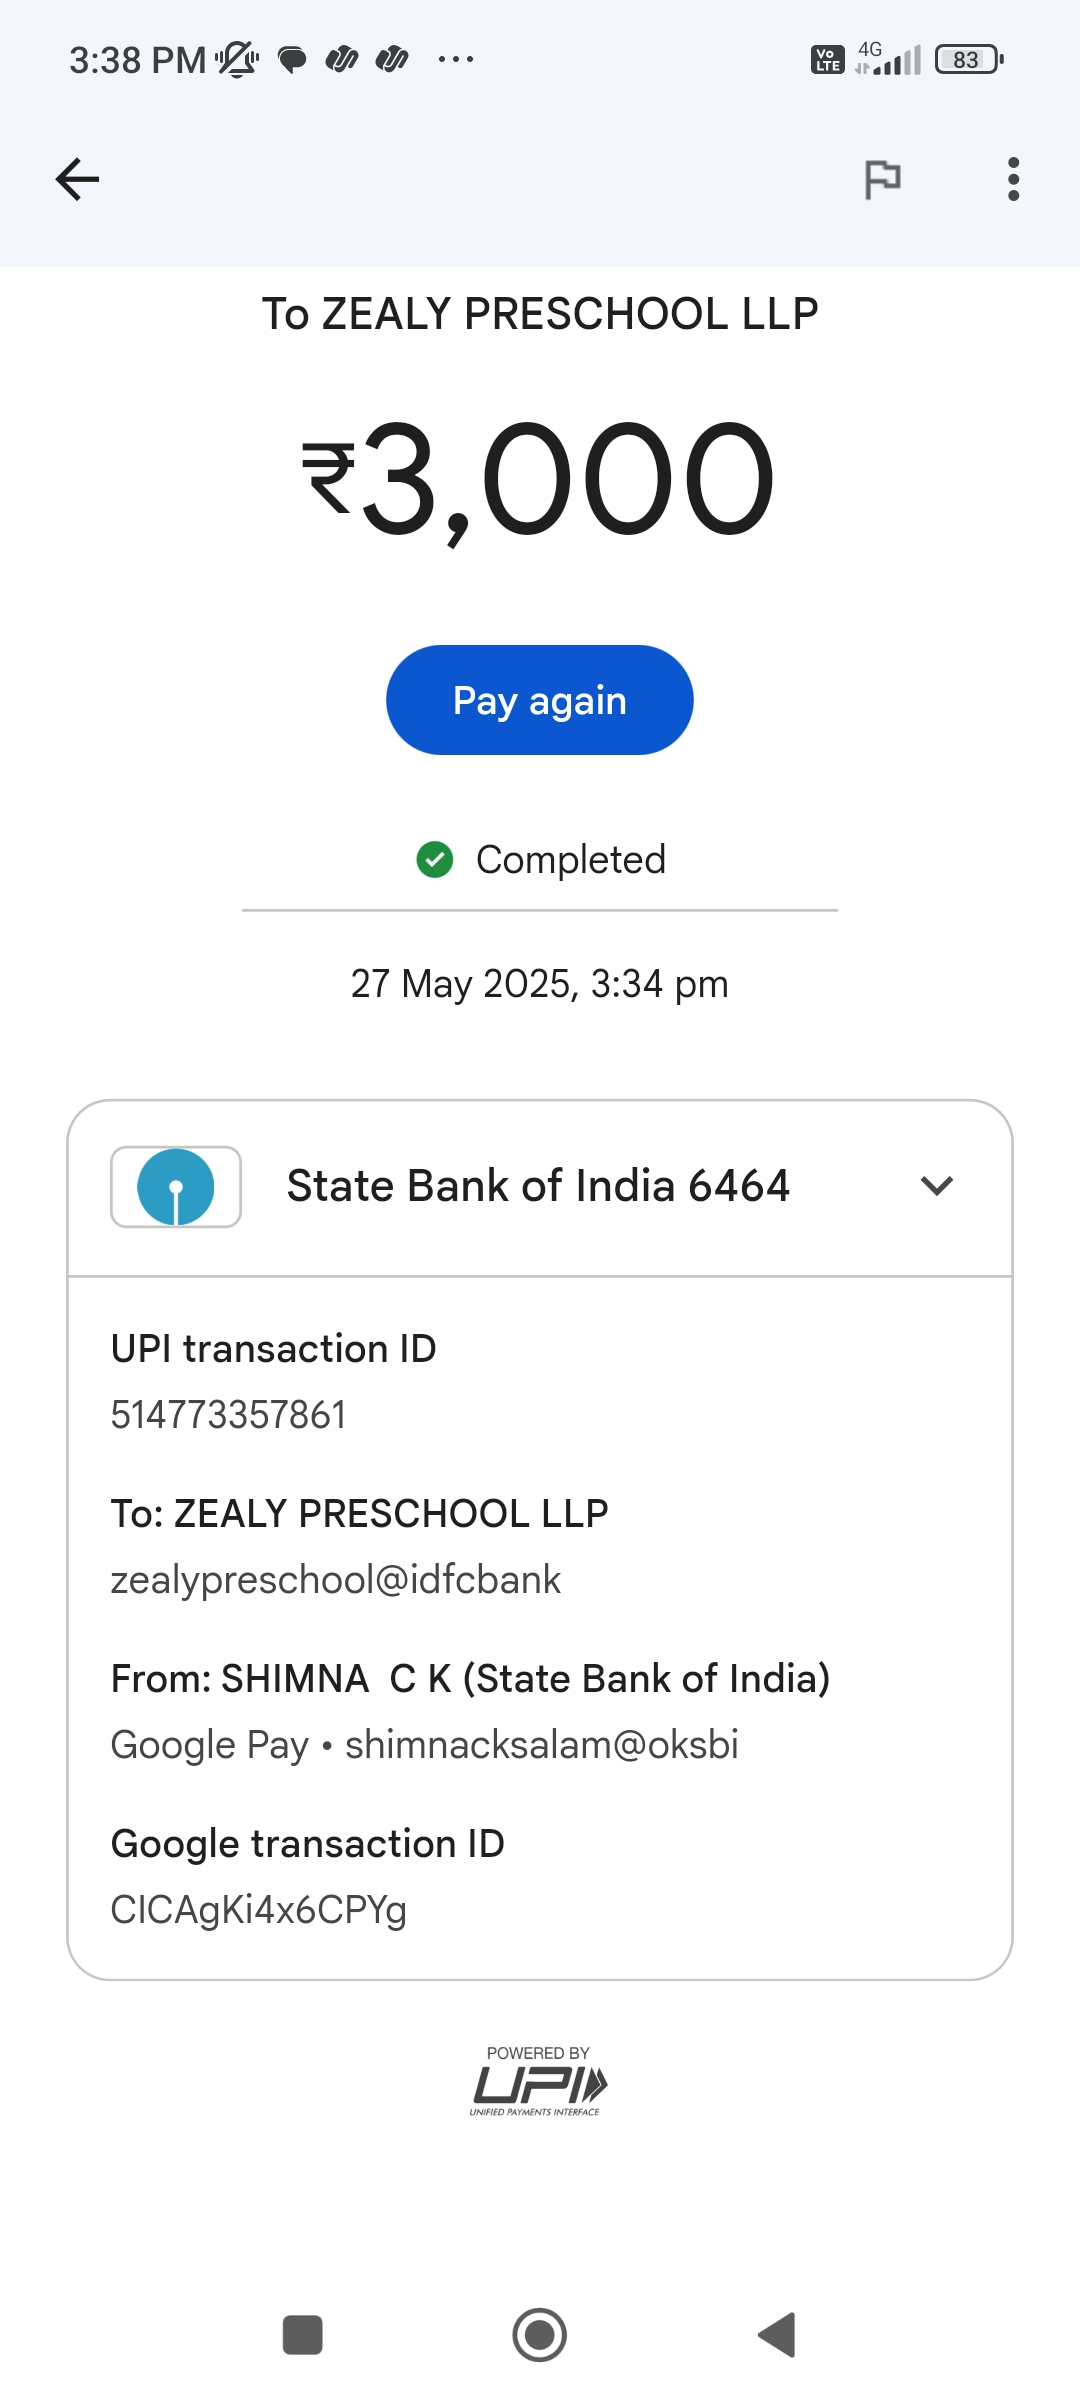Image resolution: width=1080 pixels, height=2400 pixels.
Task: Tap the flag report icon
Action: tap(882, 180)
